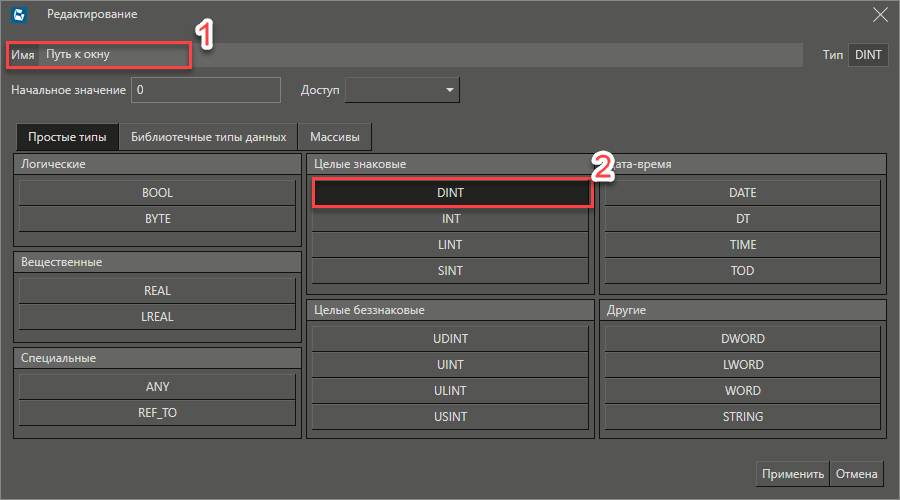Open the Массивы tab
The image size is (900, 500).
334,137
